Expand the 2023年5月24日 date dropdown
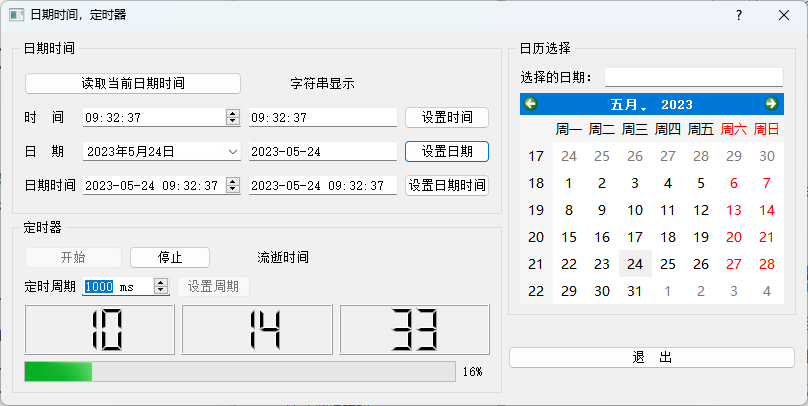Screen dimensions: 808x406 tap(233, 152)
